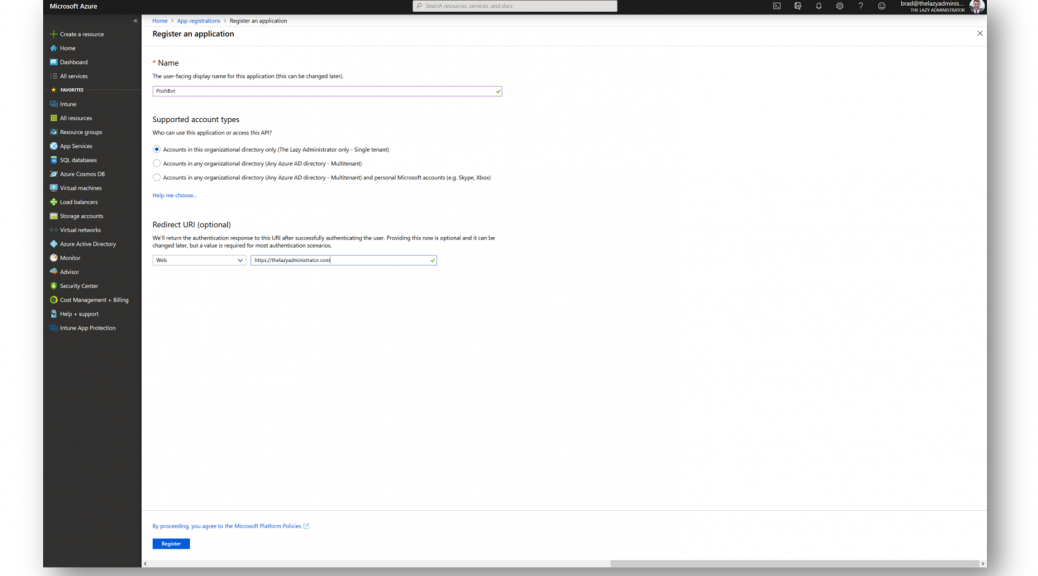Select single tenant accounts radio option
Image resolution: width=1038 pixels, height=576 pixels.
point(156,150)
